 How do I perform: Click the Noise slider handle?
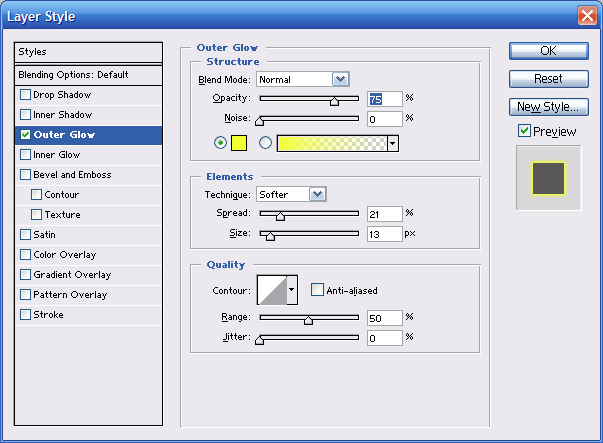point(260,121)
